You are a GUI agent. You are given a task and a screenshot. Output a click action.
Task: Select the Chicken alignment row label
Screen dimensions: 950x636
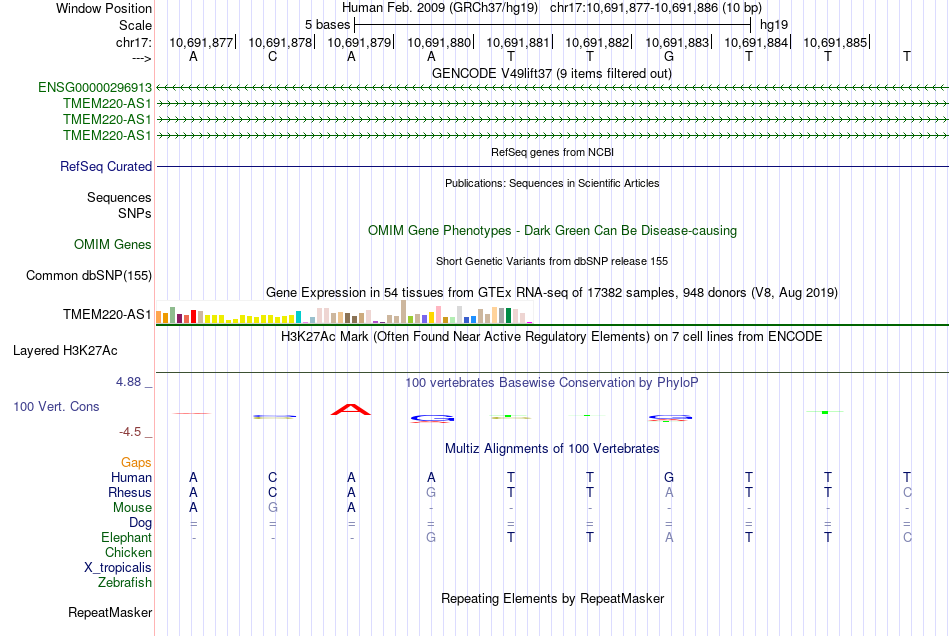pos(128,552)
